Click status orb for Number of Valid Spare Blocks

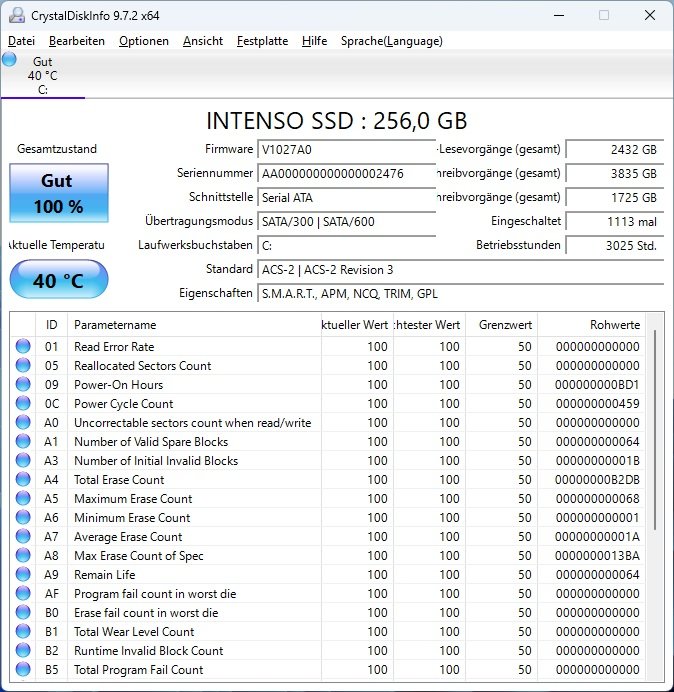(23, 441)
